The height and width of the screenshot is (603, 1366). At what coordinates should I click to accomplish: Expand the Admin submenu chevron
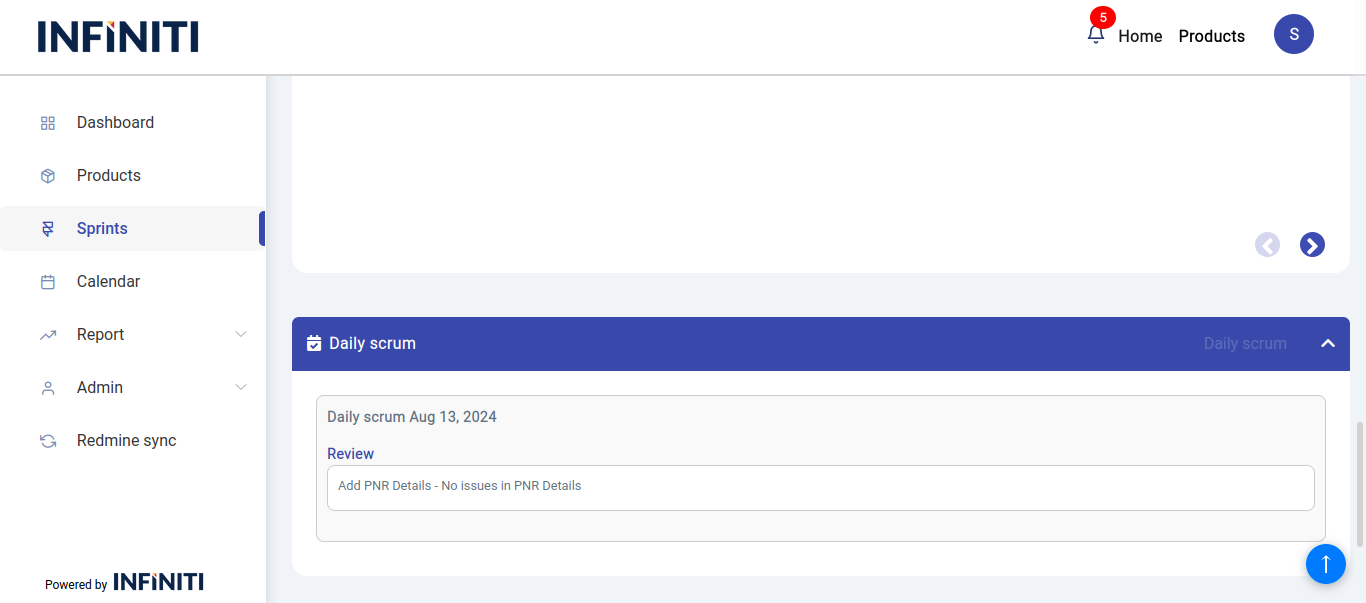(241, 387)
